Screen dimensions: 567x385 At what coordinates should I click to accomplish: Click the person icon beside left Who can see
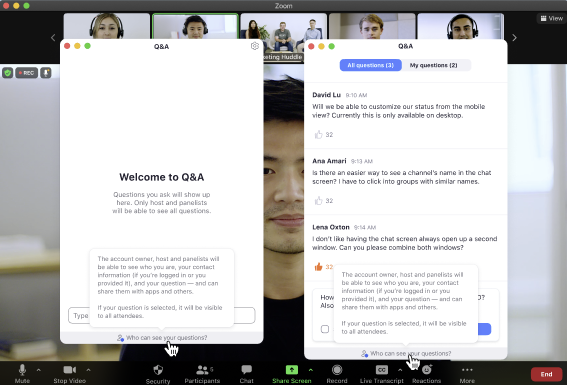(120, 338)
